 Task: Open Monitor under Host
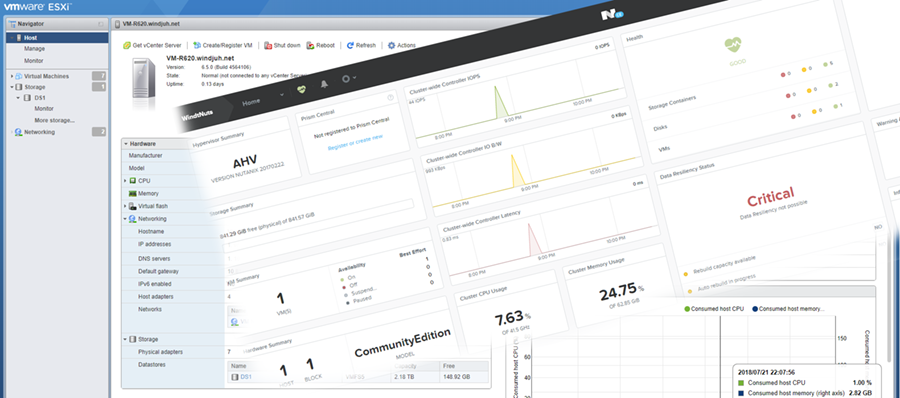tap(34, 60)
